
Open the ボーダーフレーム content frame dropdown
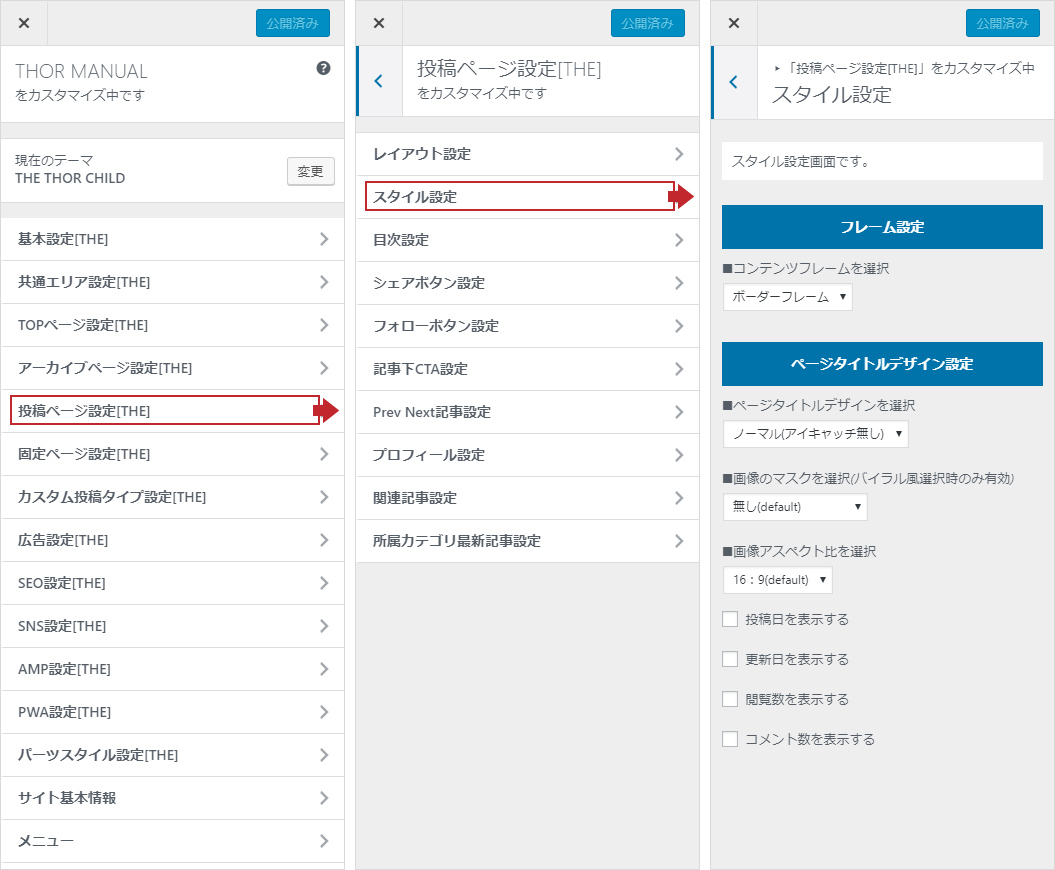(788, 297)
